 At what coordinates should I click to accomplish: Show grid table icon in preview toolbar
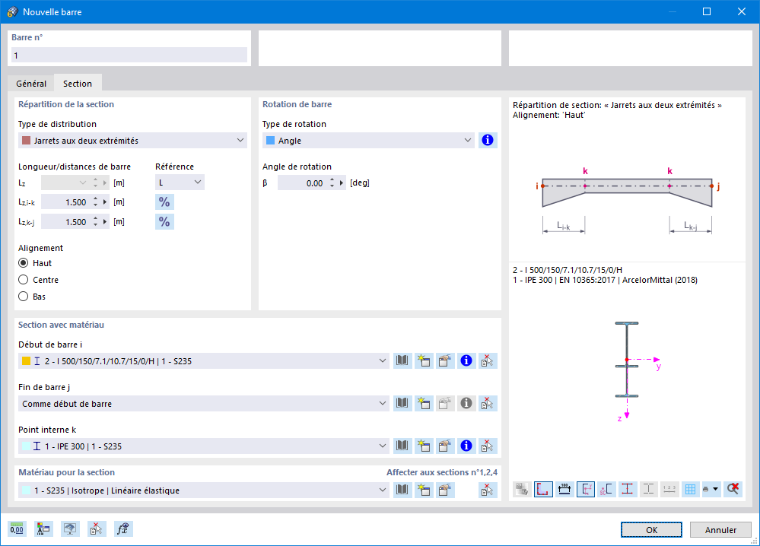690,489
